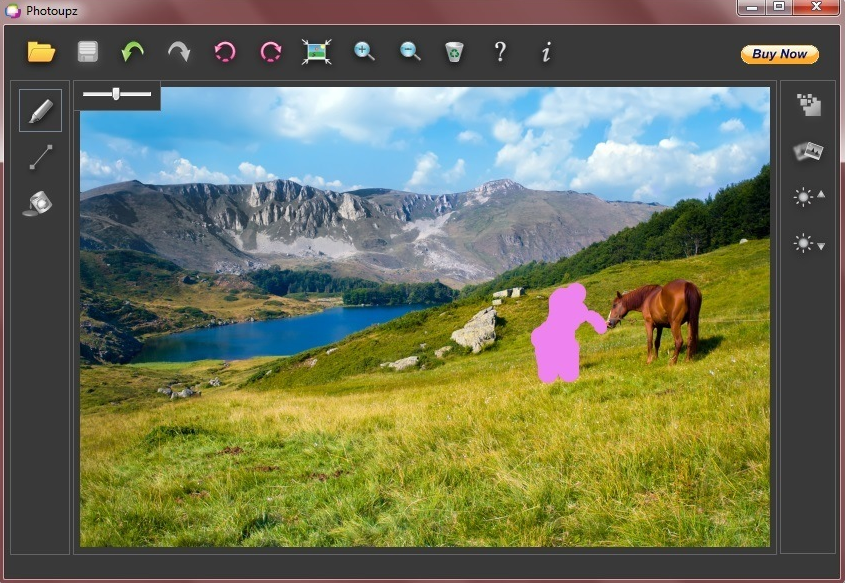Select the straight line tool
Viewport: 845px width, 583px height.
point(41,157)
